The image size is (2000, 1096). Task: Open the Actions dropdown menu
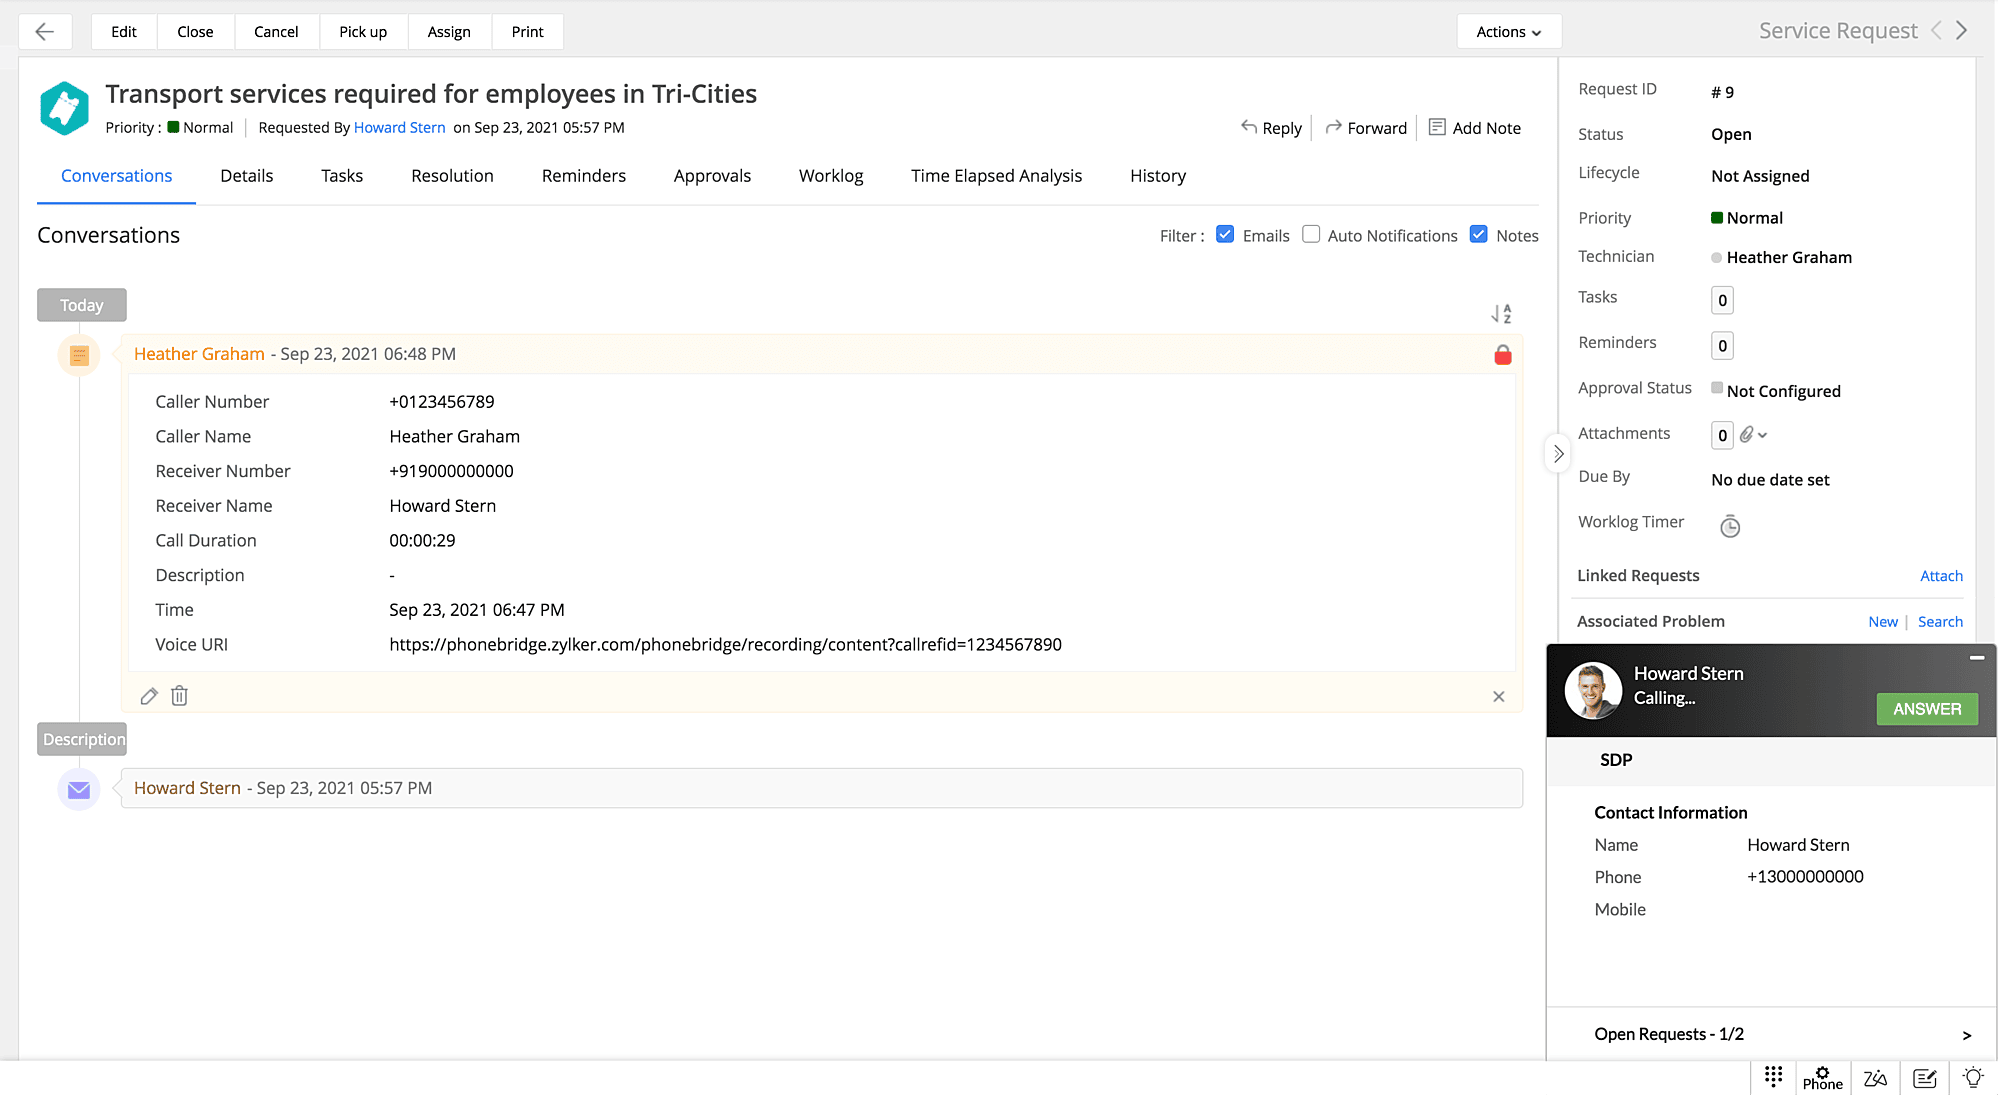pos(1508,32)
